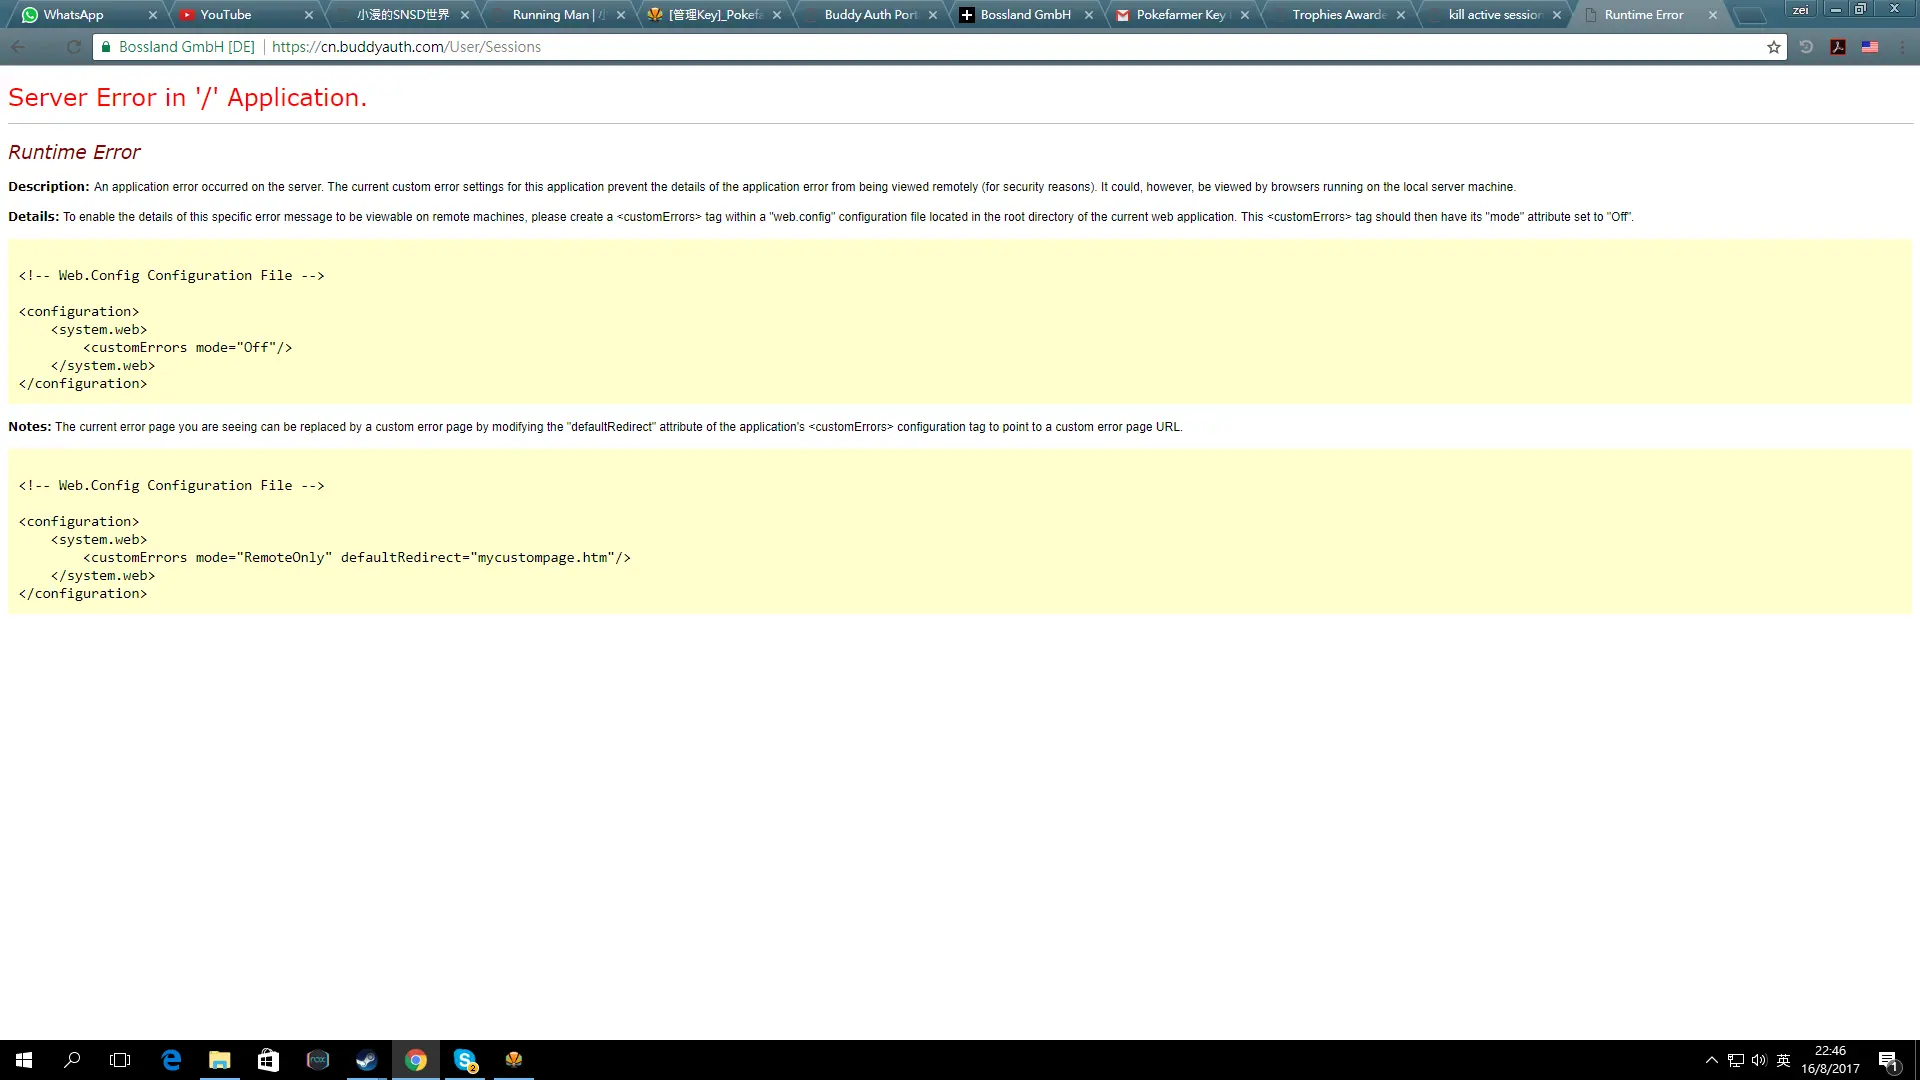Close the kill active session tab
The height and width of the screenshot is (1080, 1920).
(x=1557, y=15)
